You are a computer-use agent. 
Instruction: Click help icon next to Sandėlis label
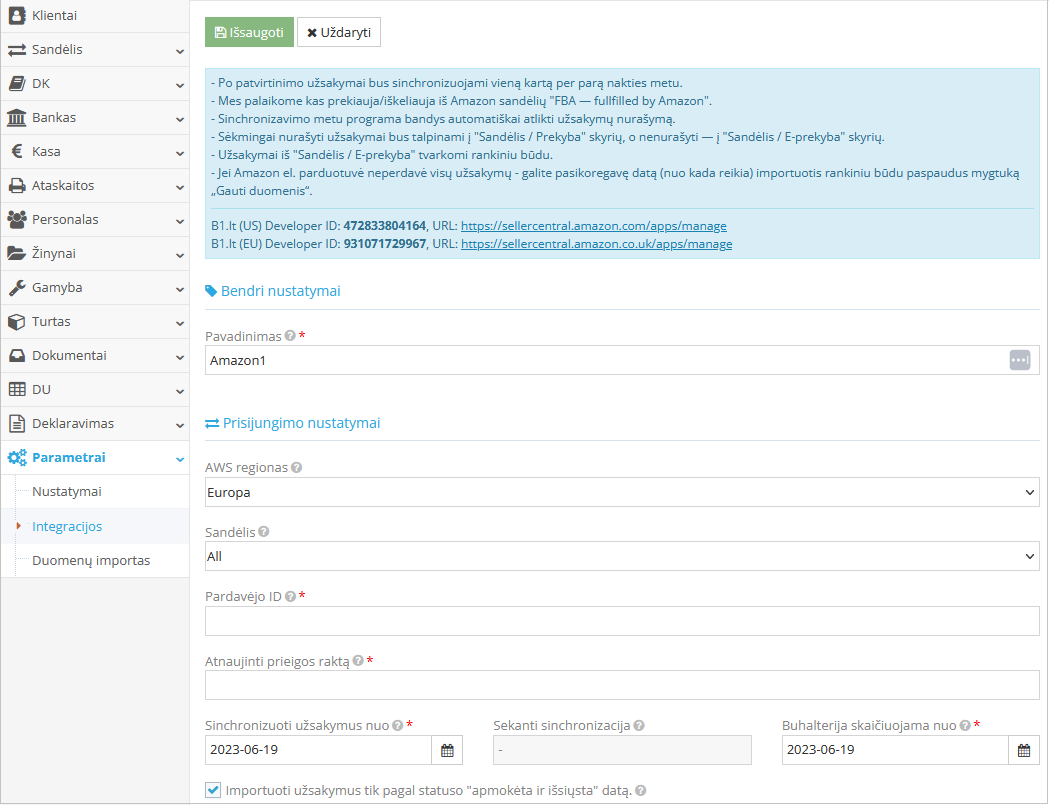click(x=263, y=532)
